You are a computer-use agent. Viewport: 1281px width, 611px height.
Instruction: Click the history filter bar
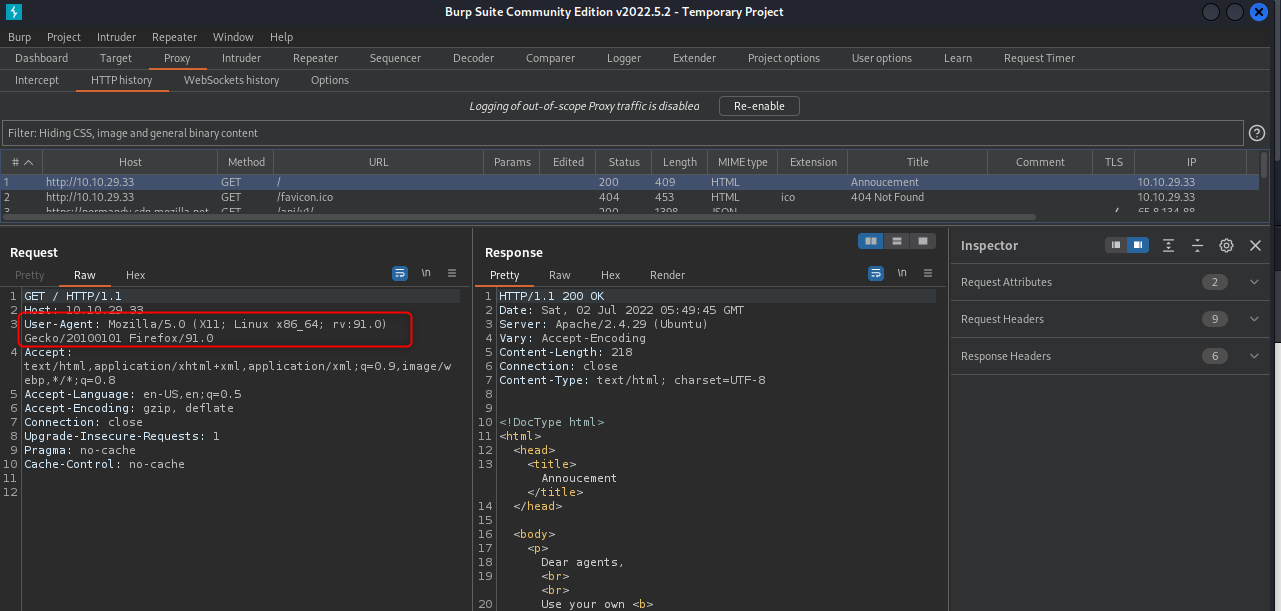tap(620, 133)
